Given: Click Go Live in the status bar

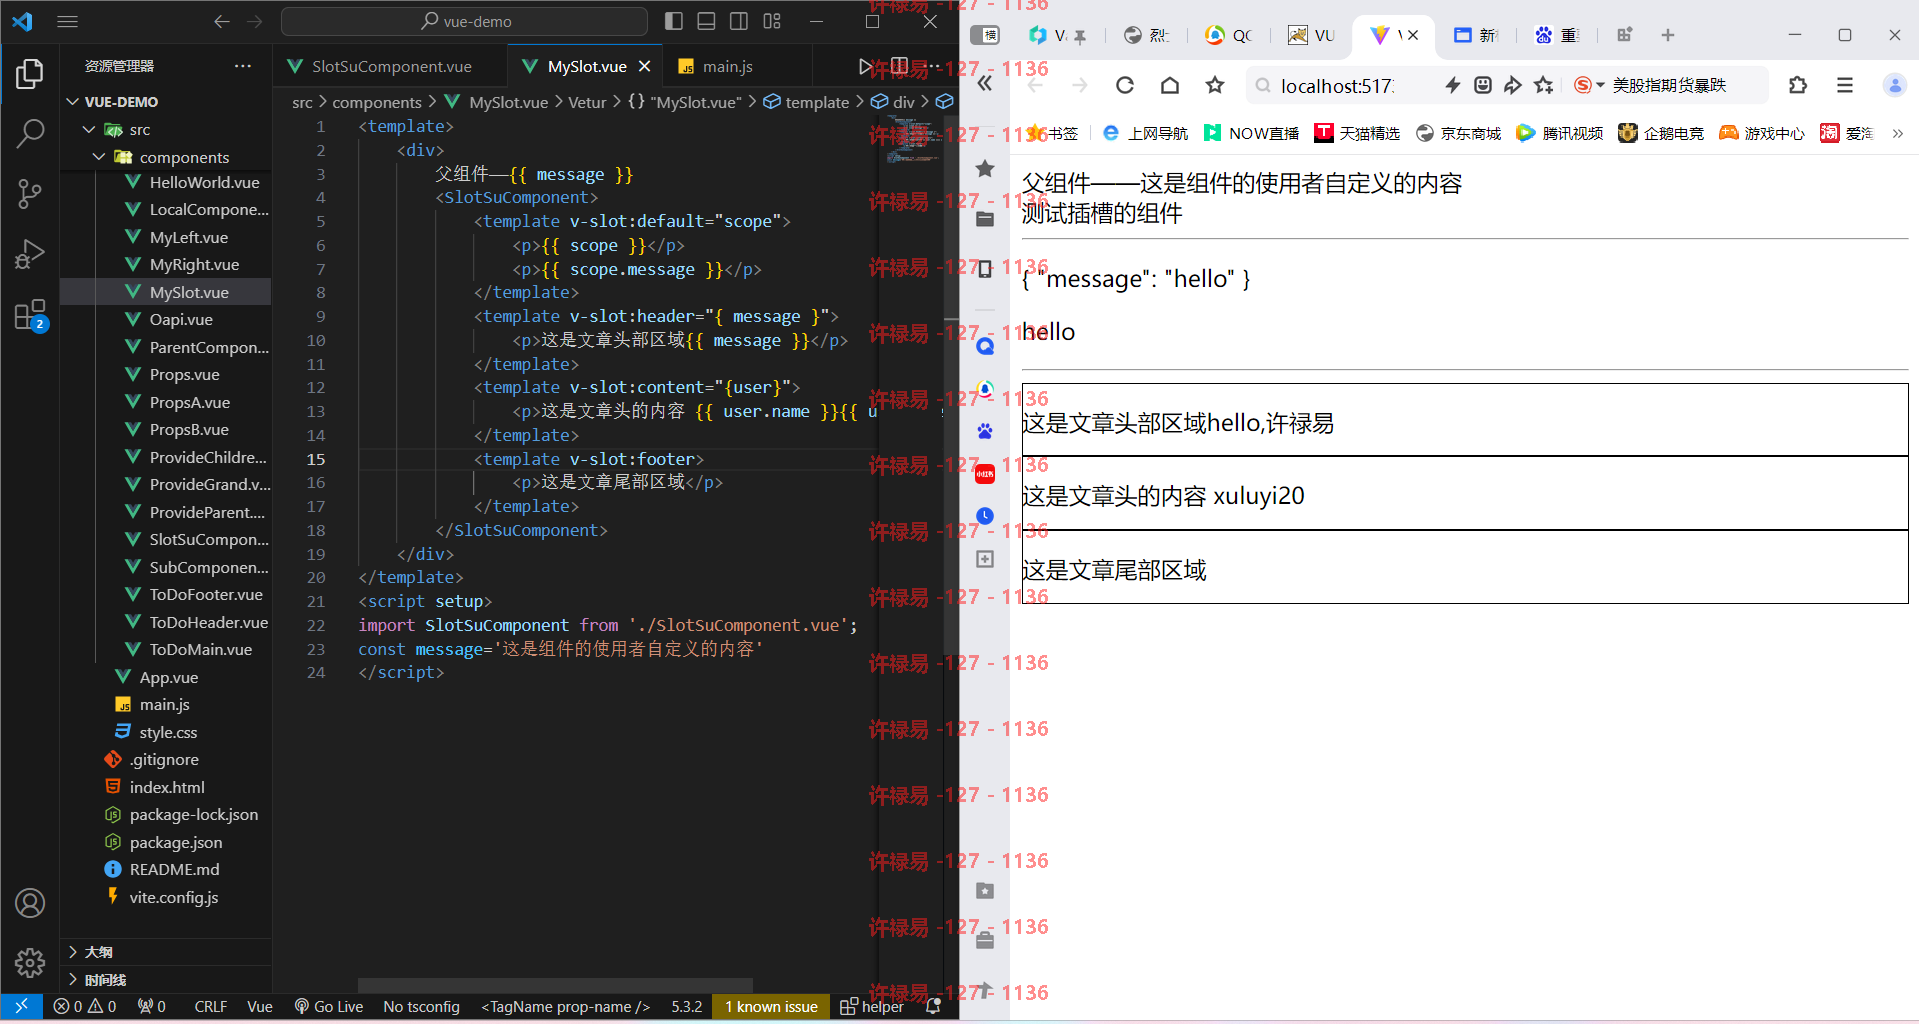Looking at the screenshot, I should [329, 1006].
